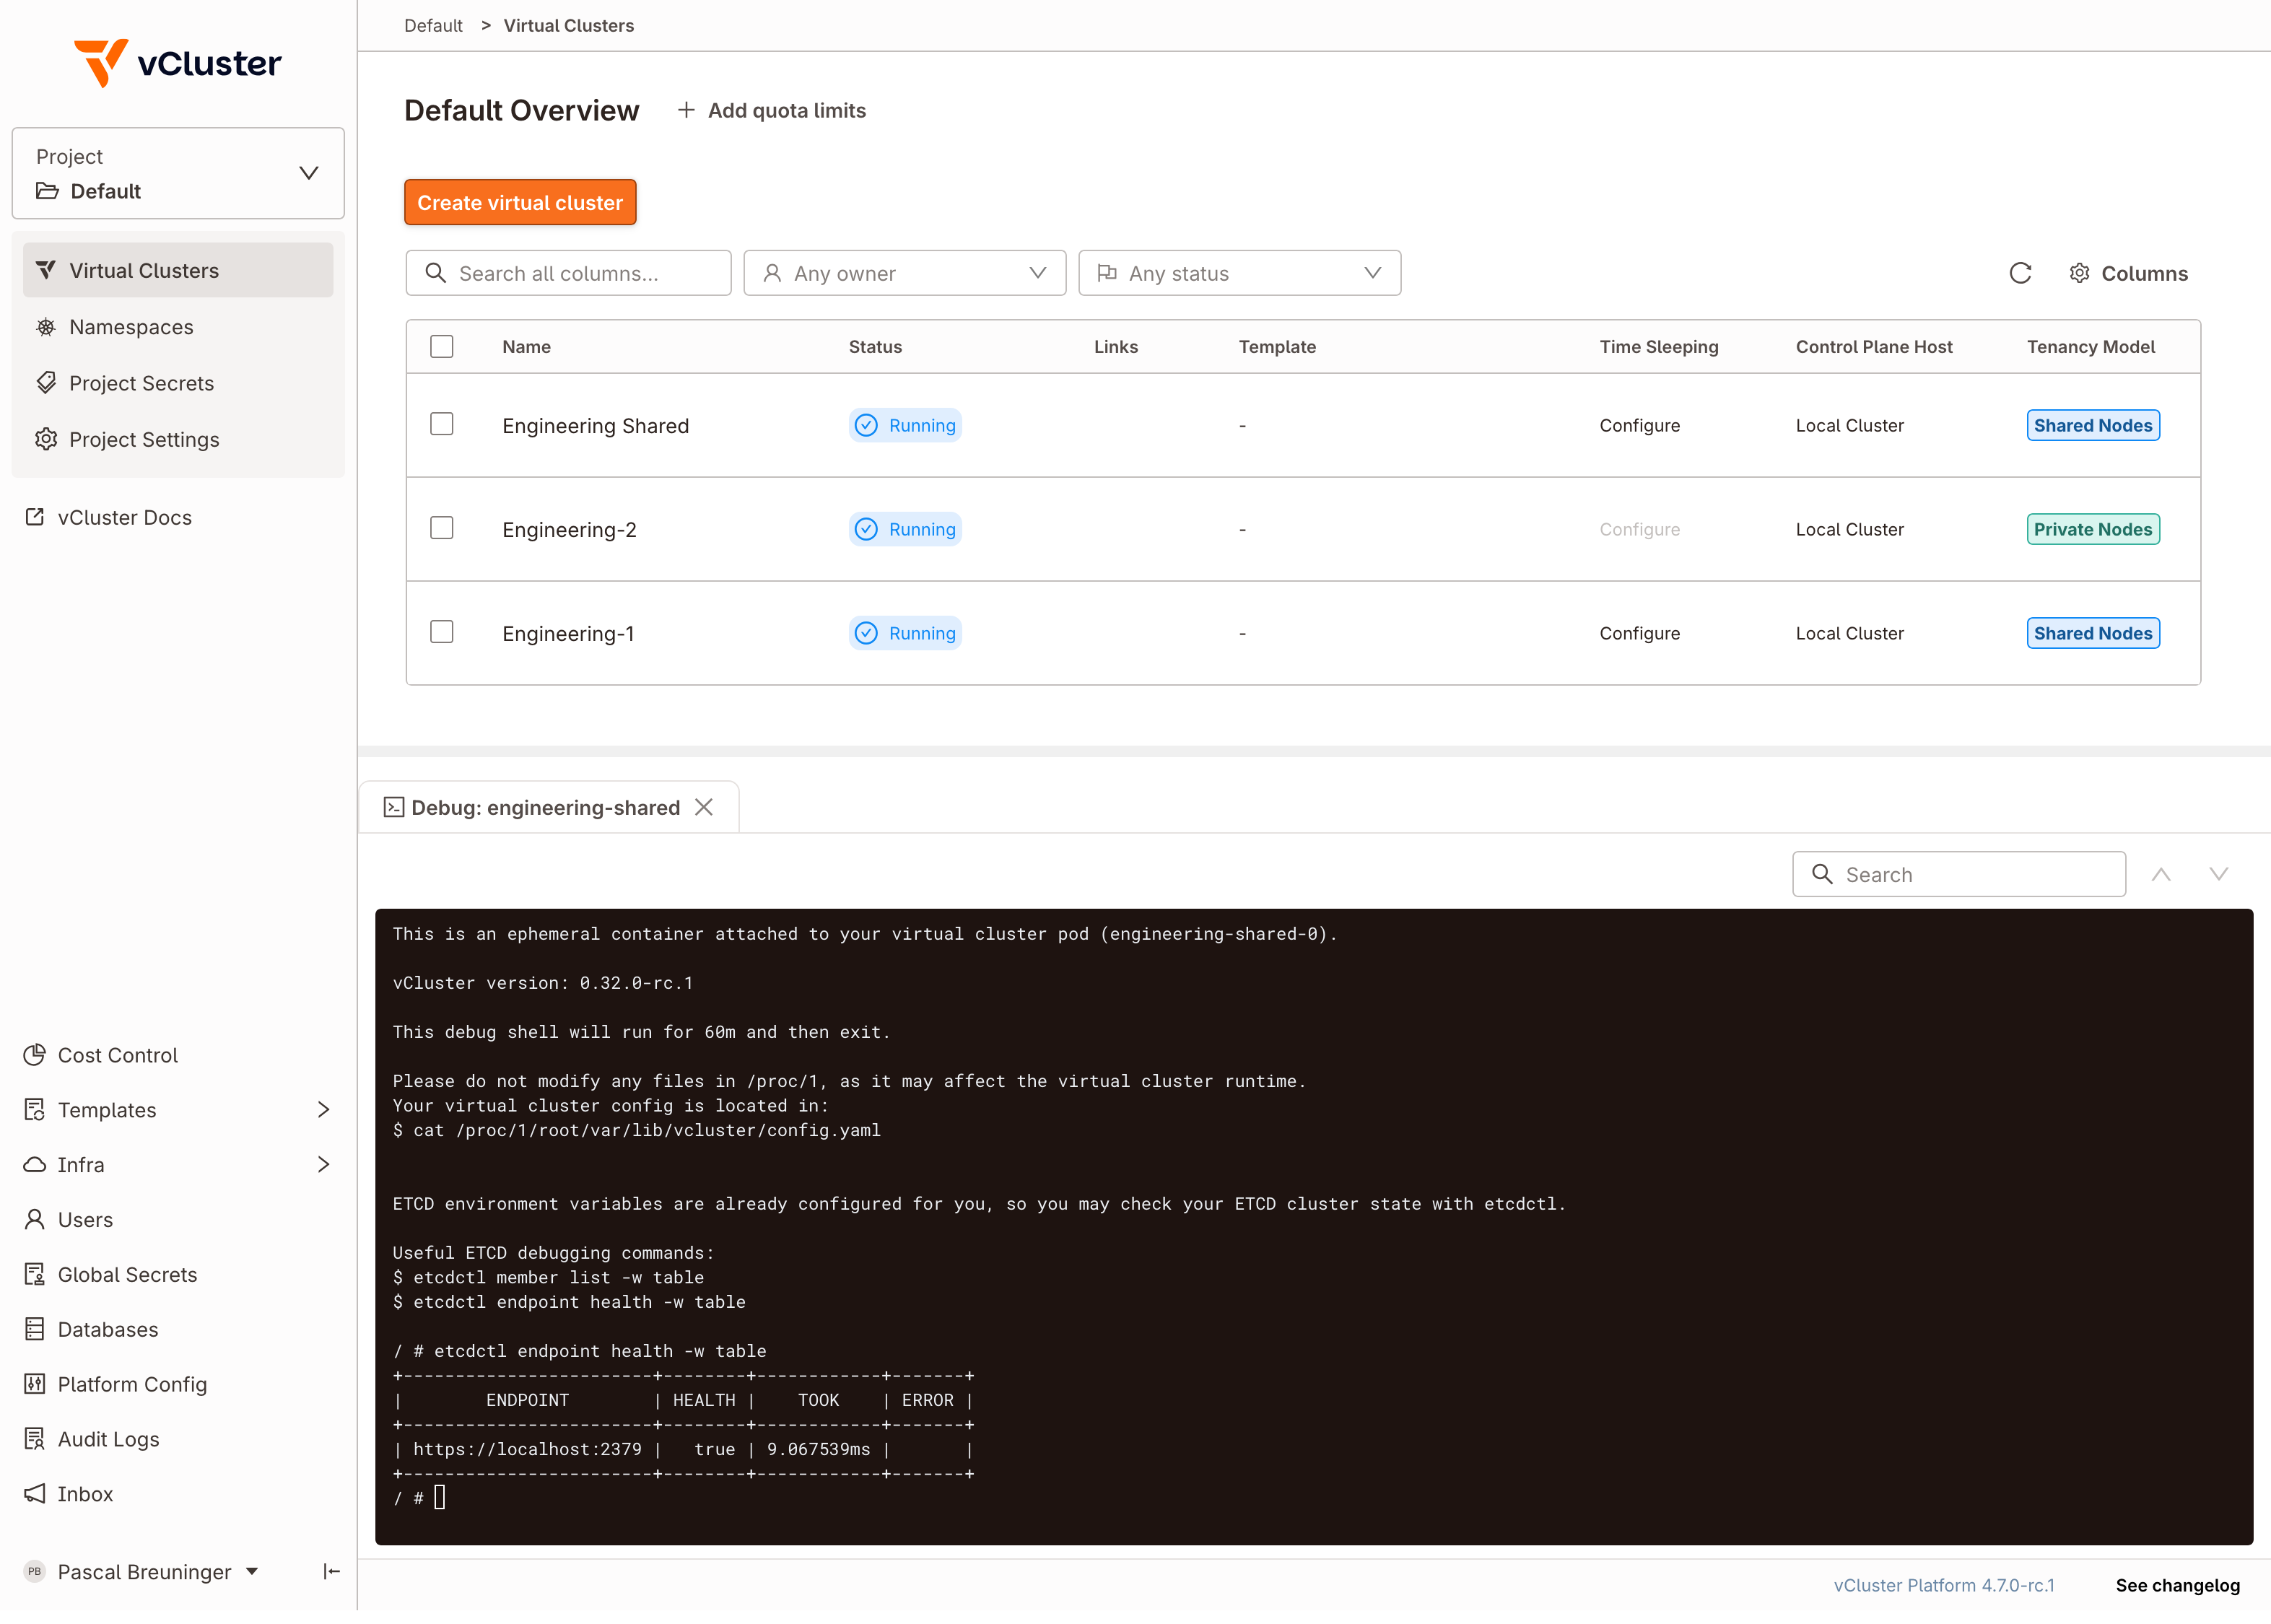Select the Engineering Shared row checkbox
Screen dimensions: 2271x1624
[x=441, y=425]
